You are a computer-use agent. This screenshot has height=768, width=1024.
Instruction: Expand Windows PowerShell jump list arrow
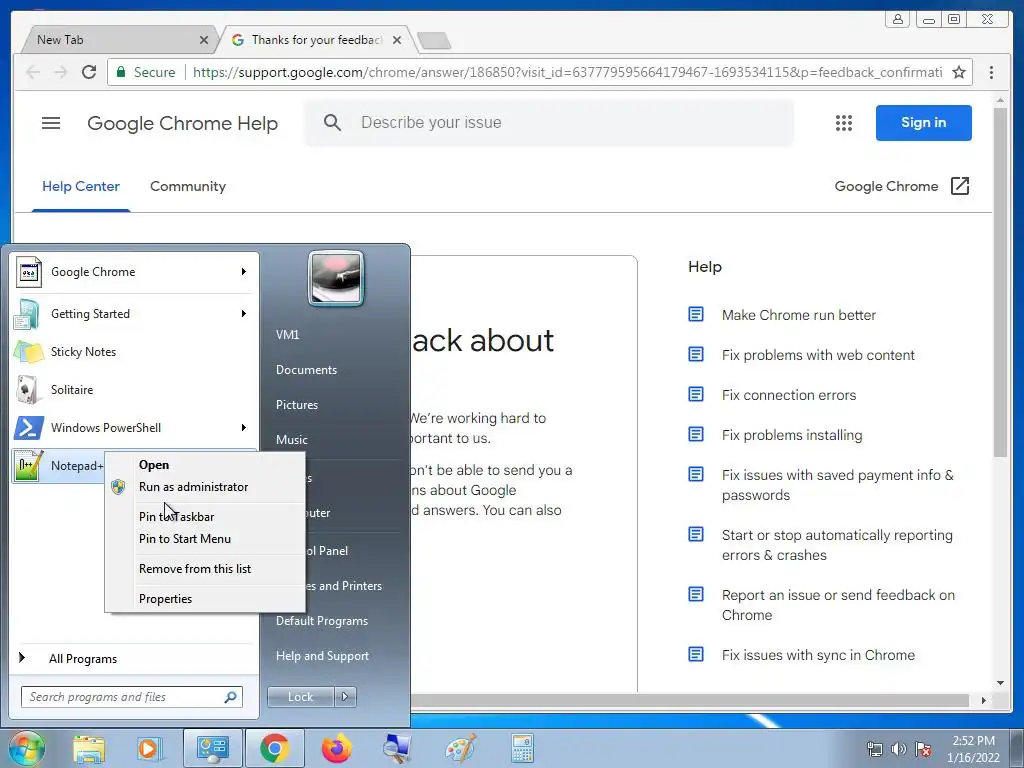[244, 428]
